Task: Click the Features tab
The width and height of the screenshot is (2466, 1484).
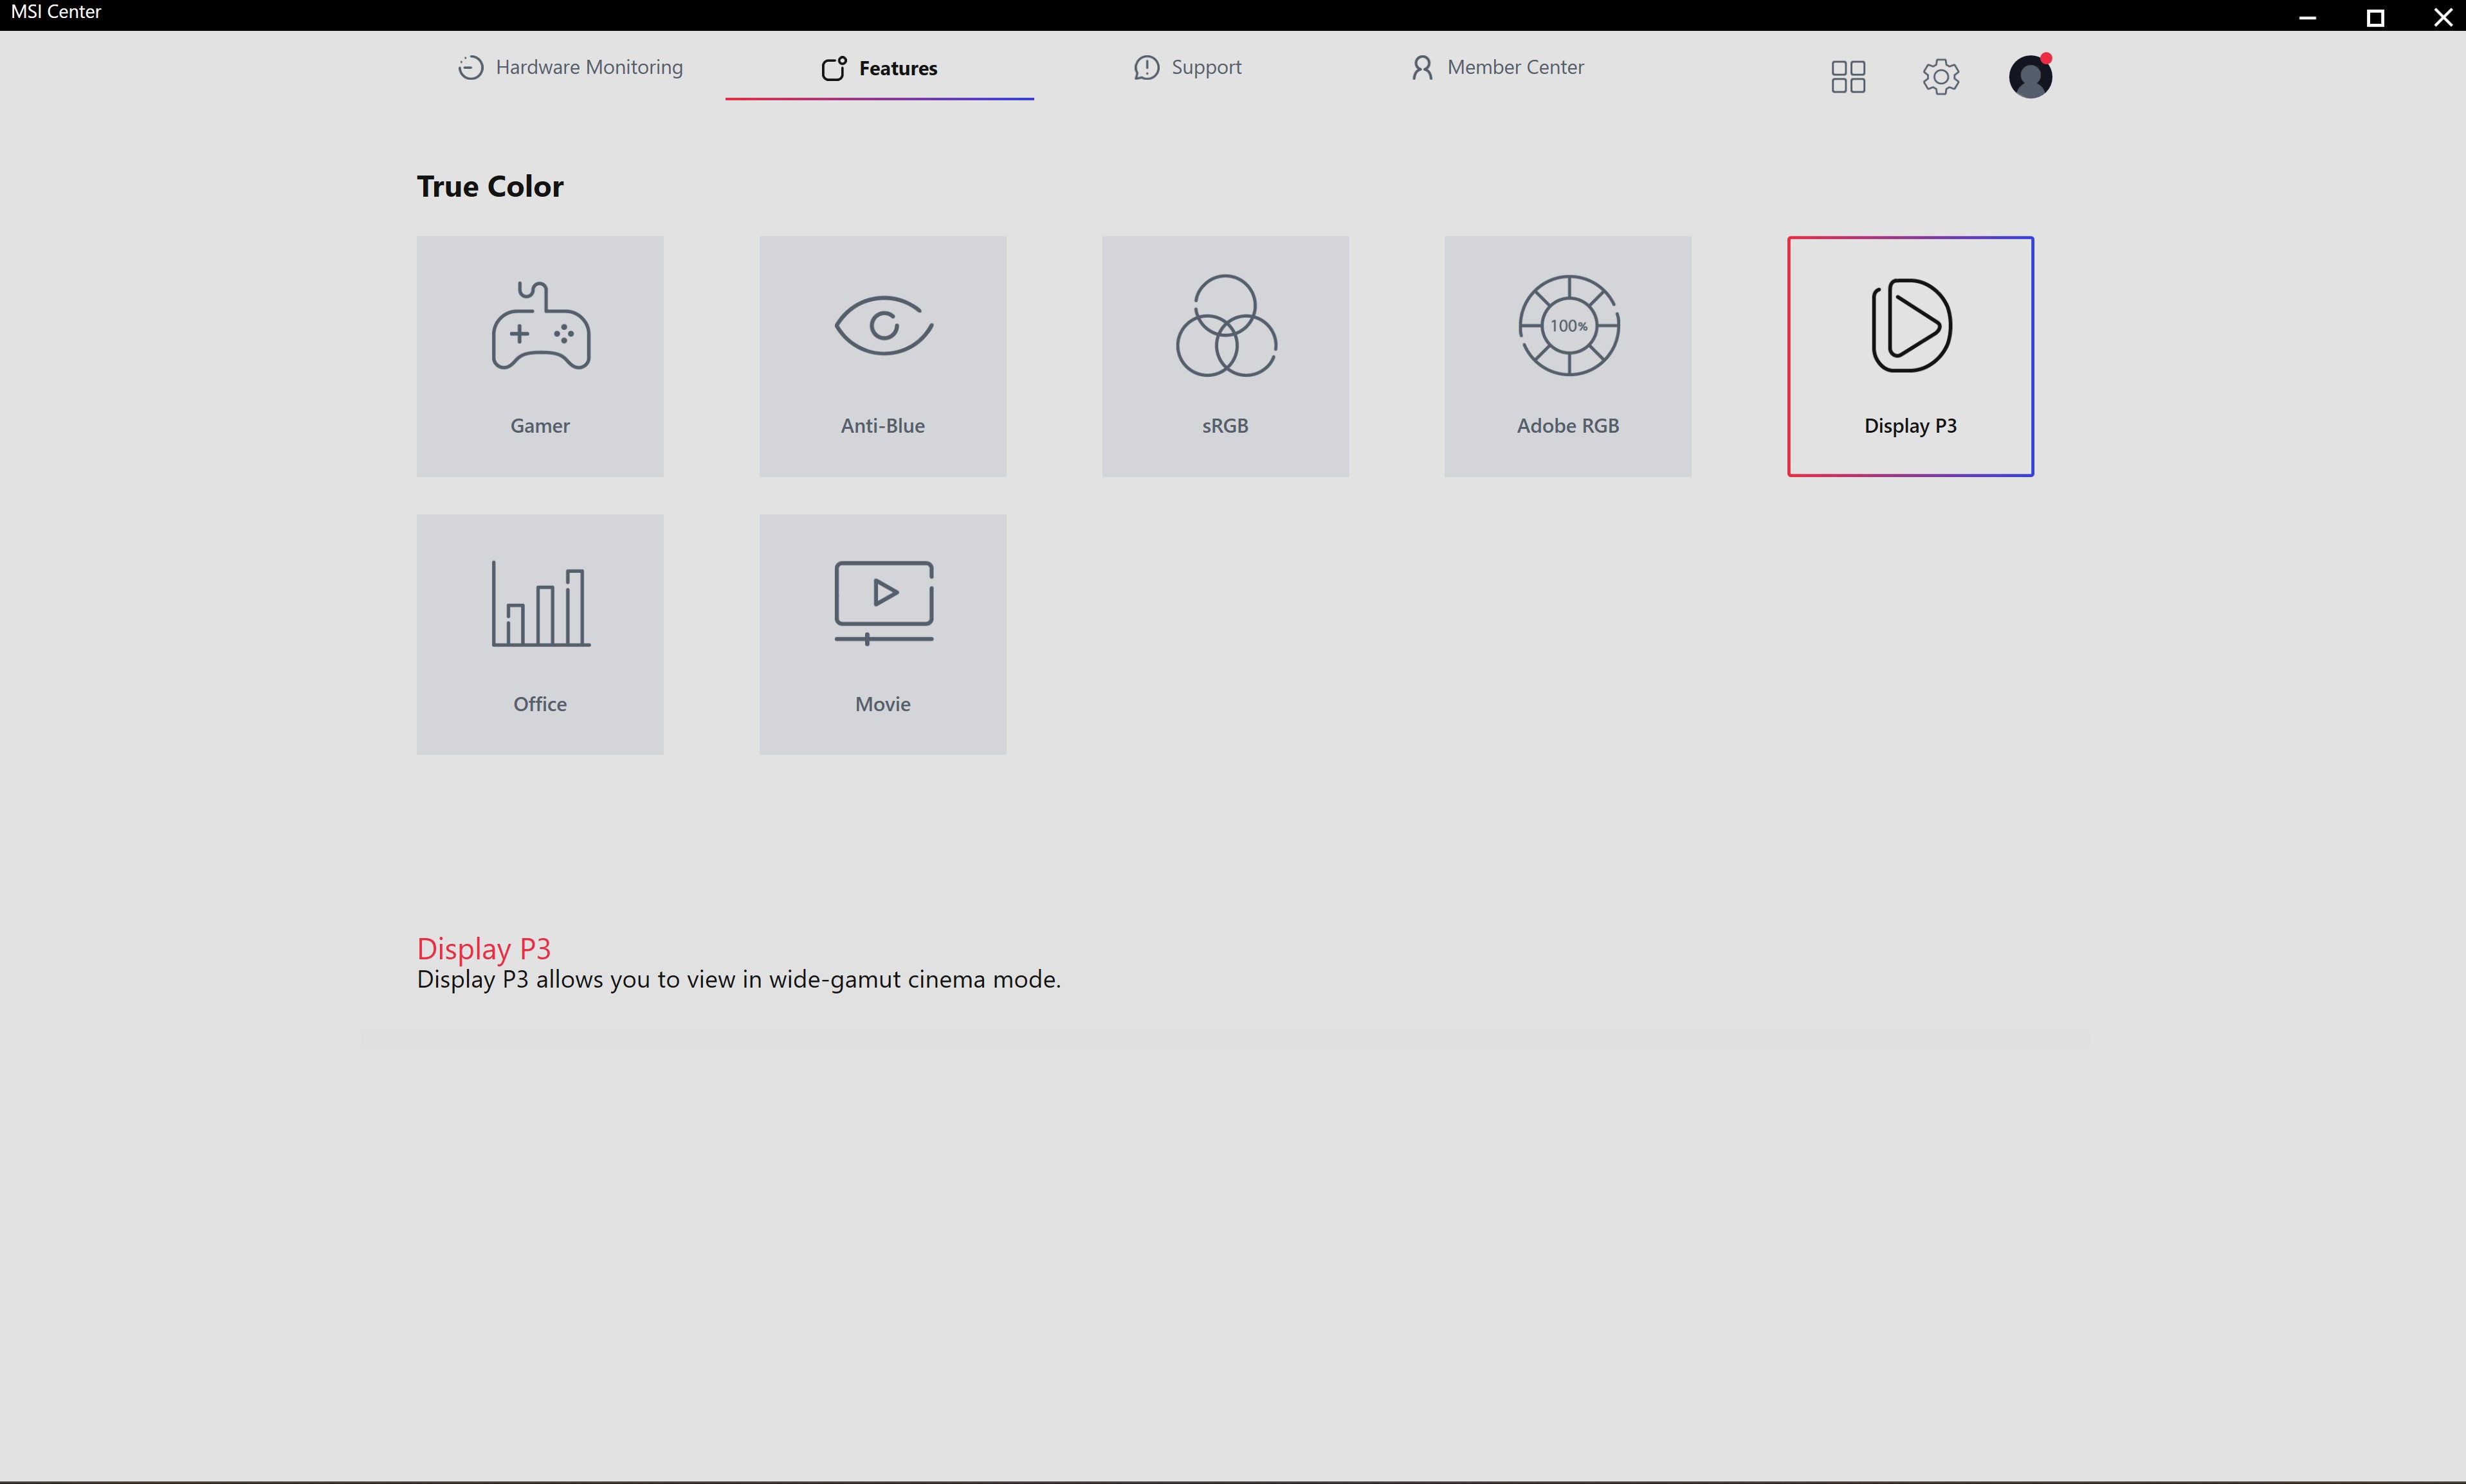Action: point(880,68)
